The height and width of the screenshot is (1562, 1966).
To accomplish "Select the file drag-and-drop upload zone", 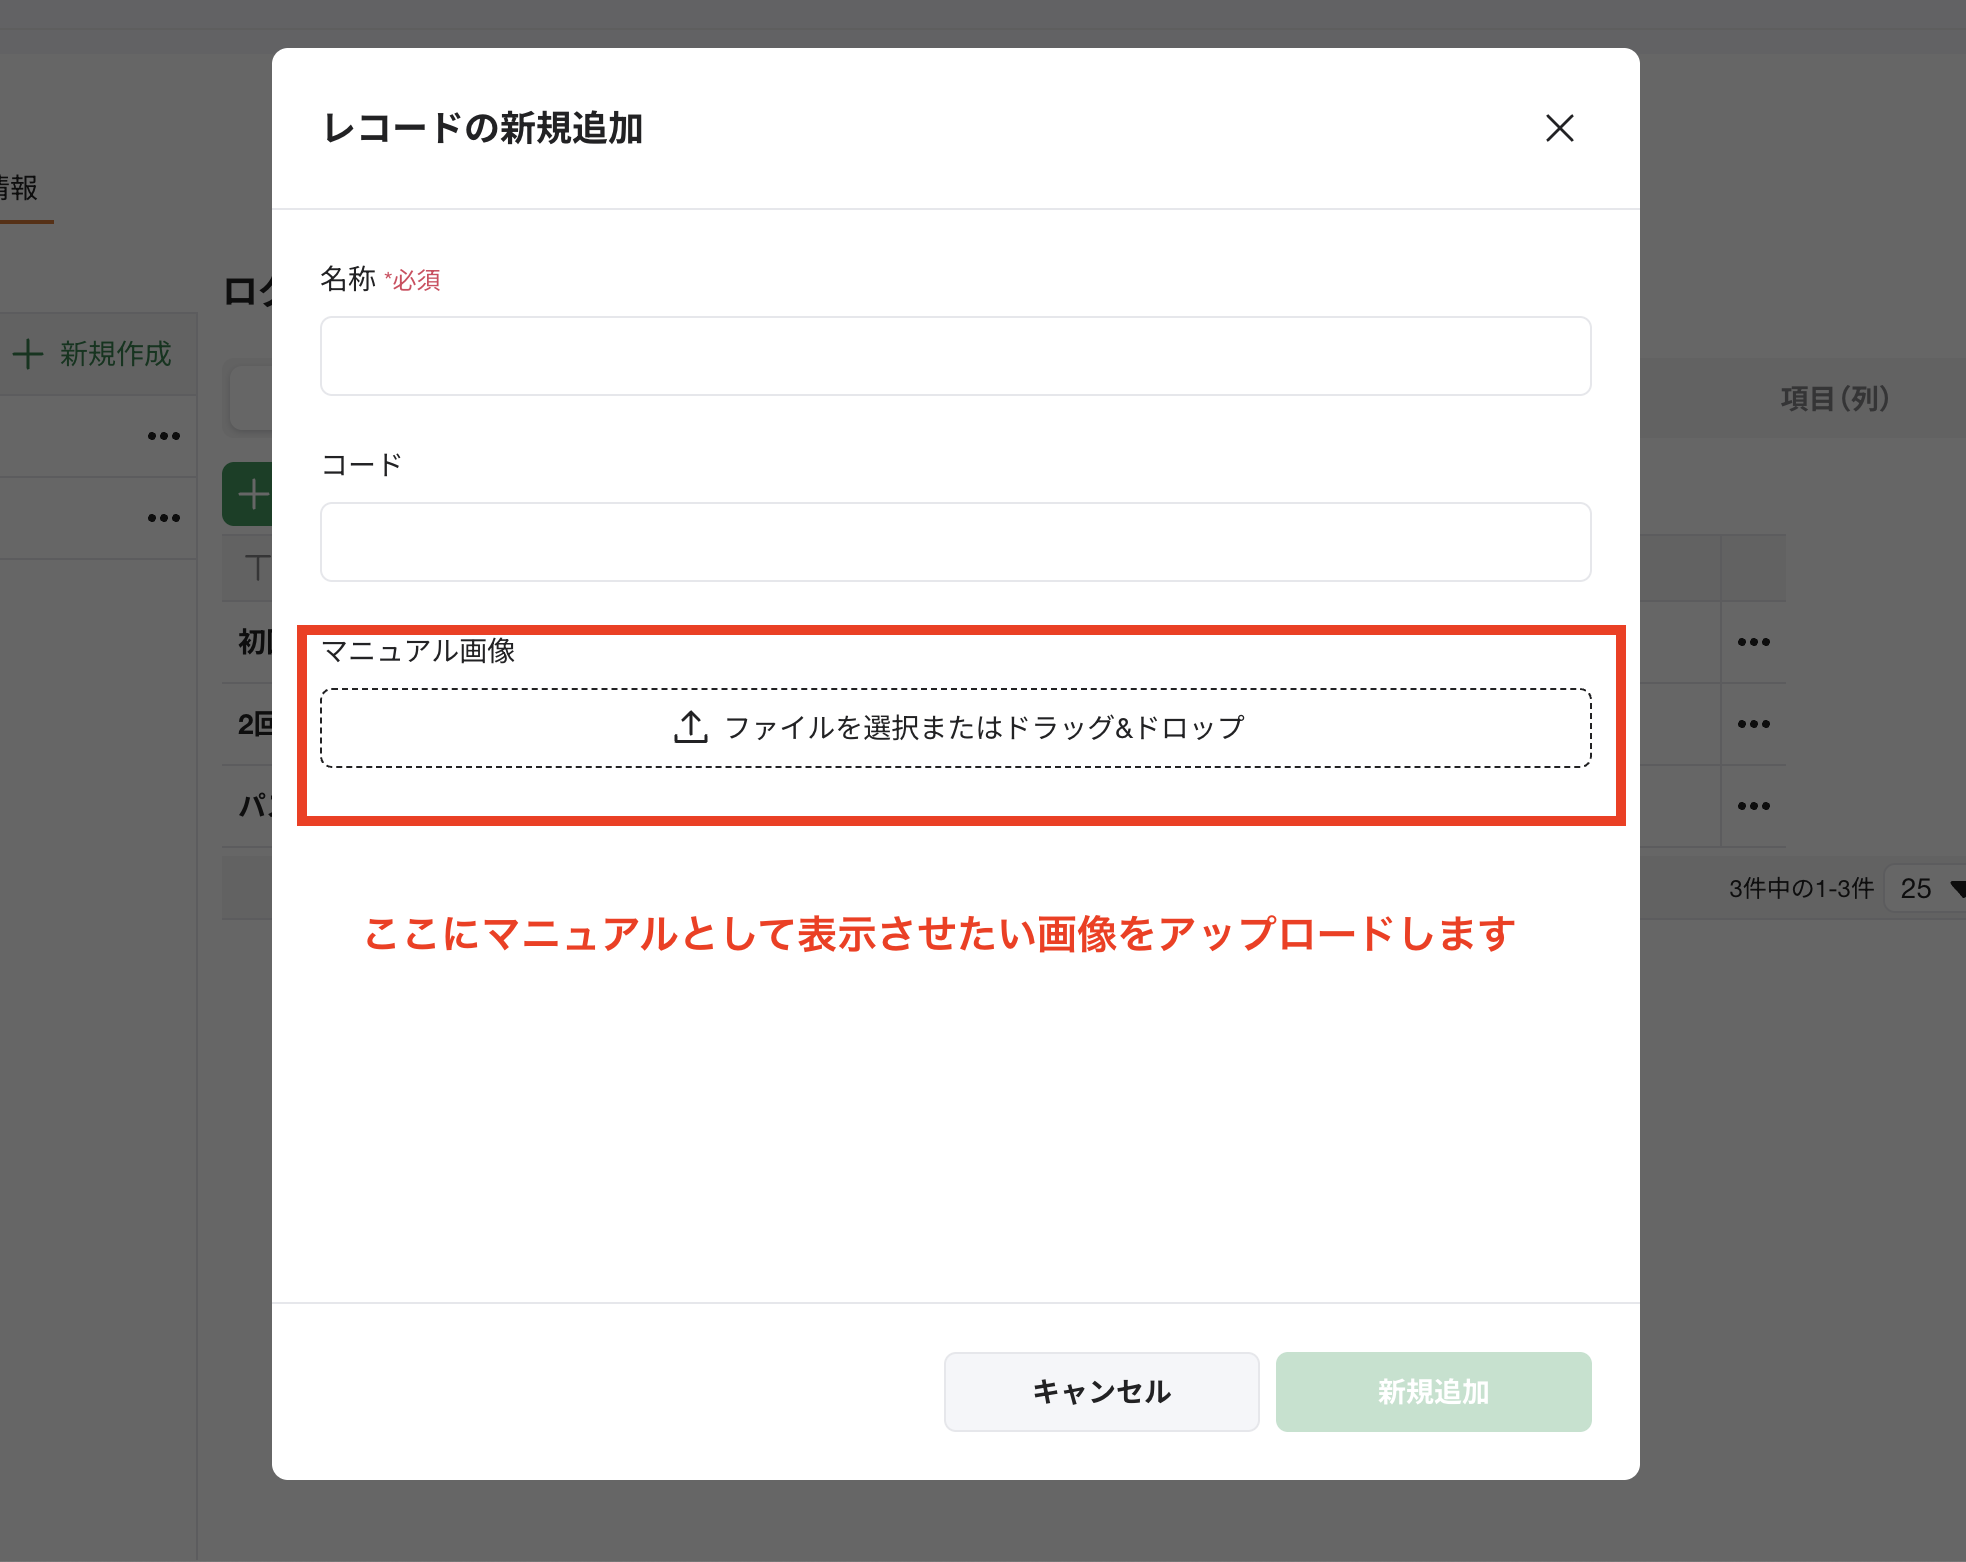I will click(954, 727).
